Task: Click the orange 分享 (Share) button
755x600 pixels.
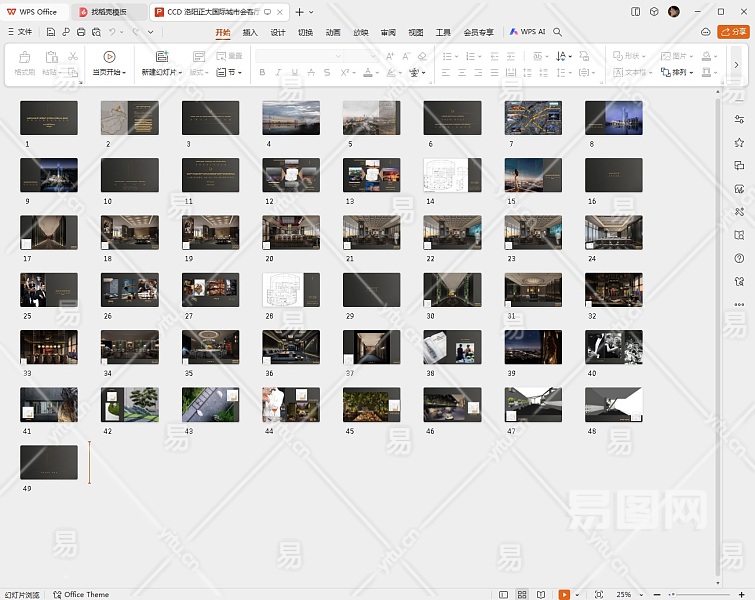Action: [x=731, y=32]
